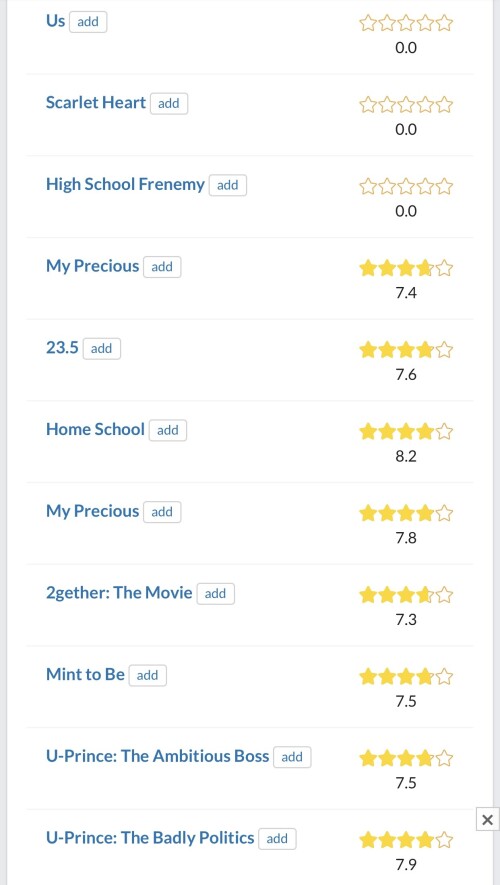The image size is (500, 885).
Task: Click the star rating for 23.5
Action: [x=406, y=350]
